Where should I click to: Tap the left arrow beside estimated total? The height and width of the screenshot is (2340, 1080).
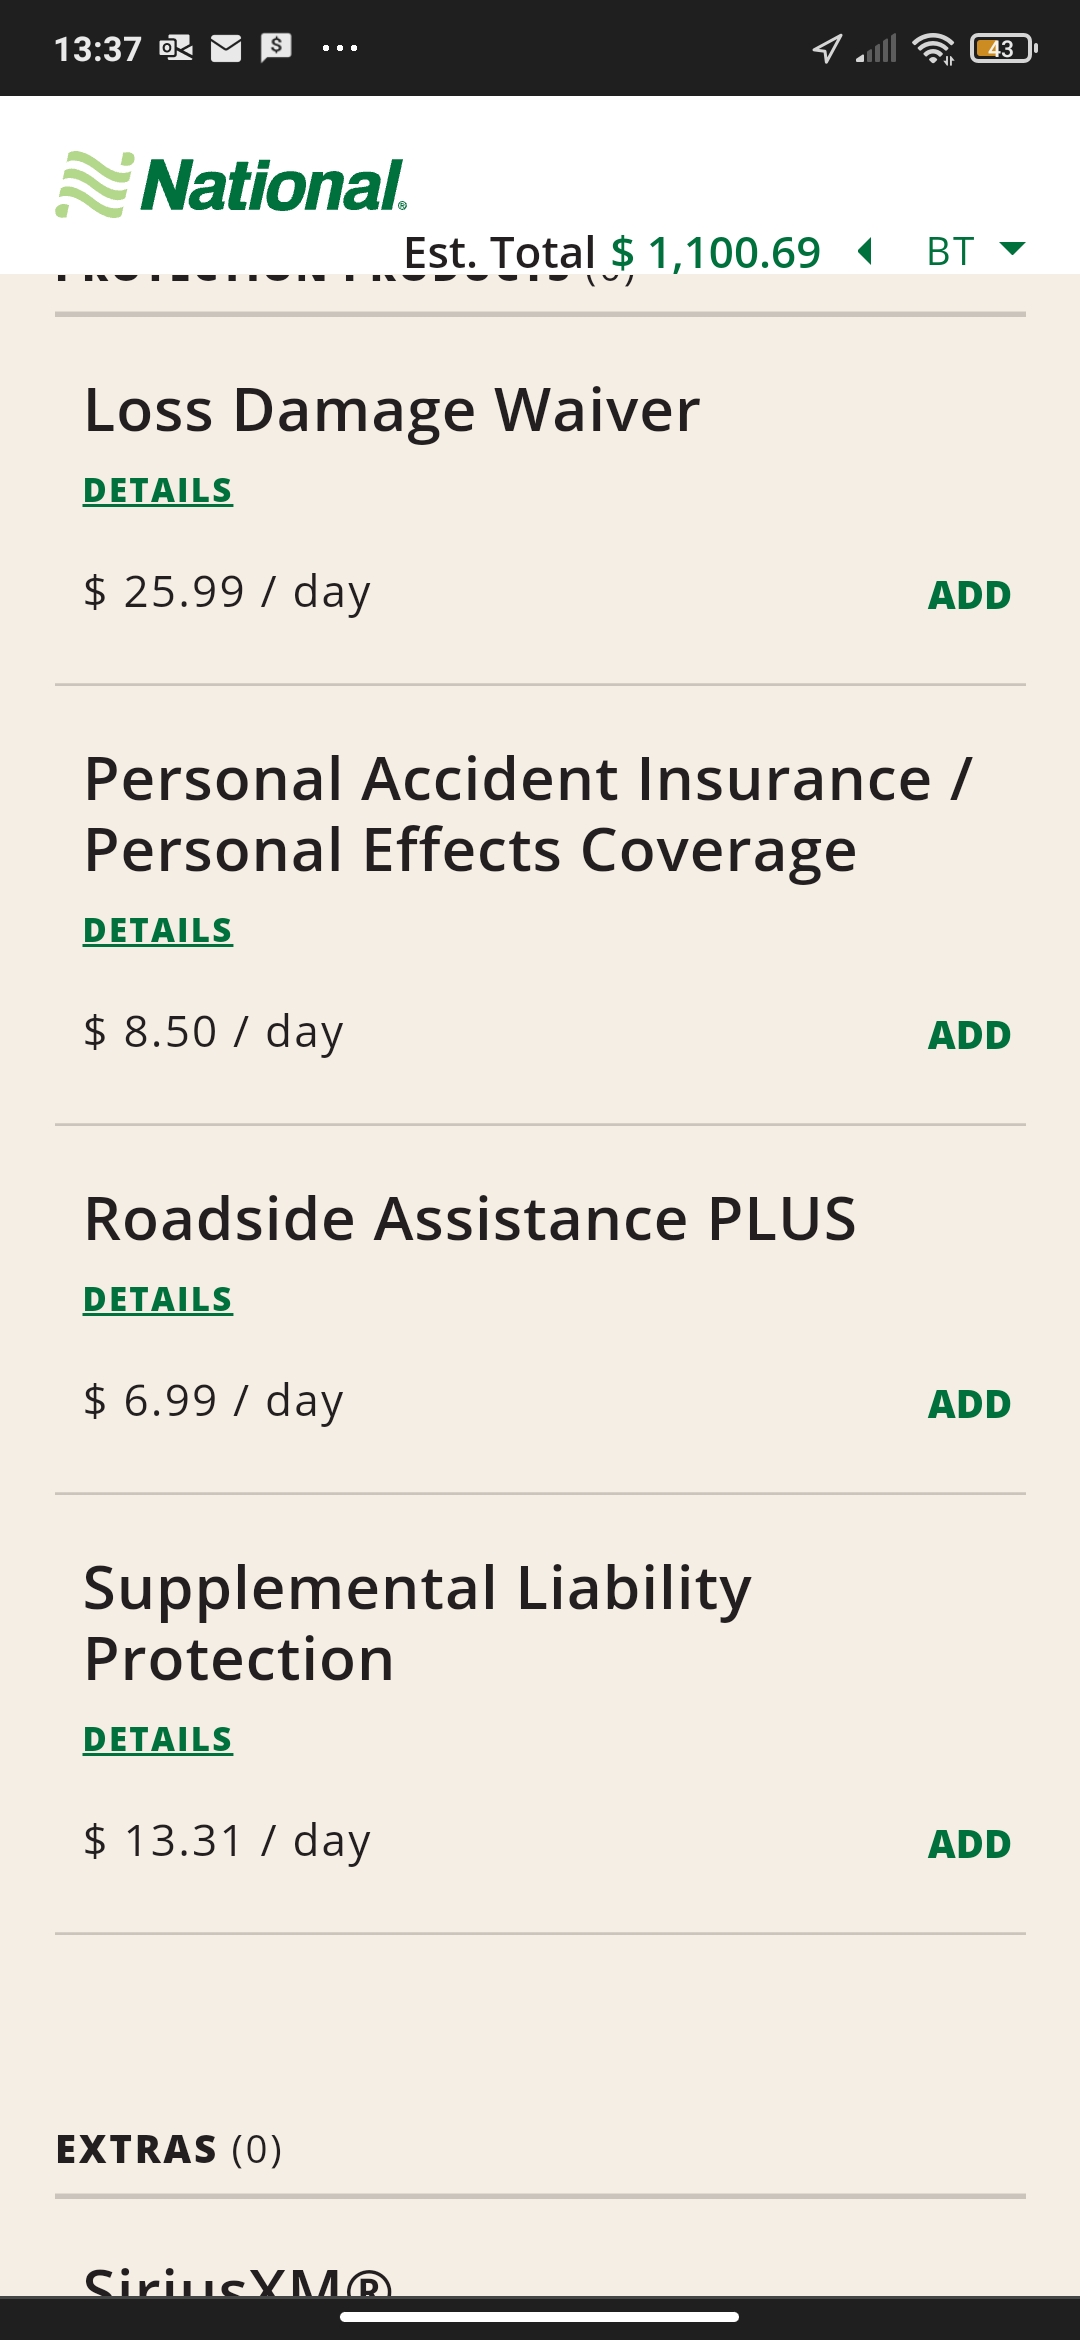click(x=866, y=251)
